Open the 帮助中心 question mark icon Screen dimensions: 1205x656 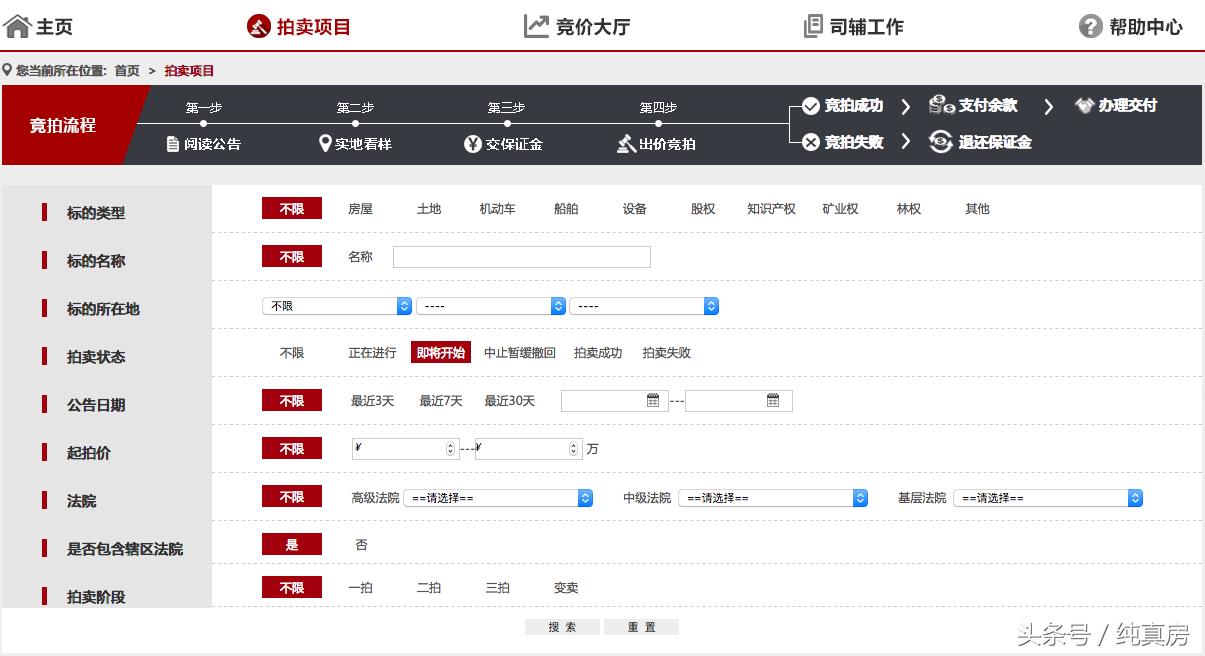click(1090, 25)
